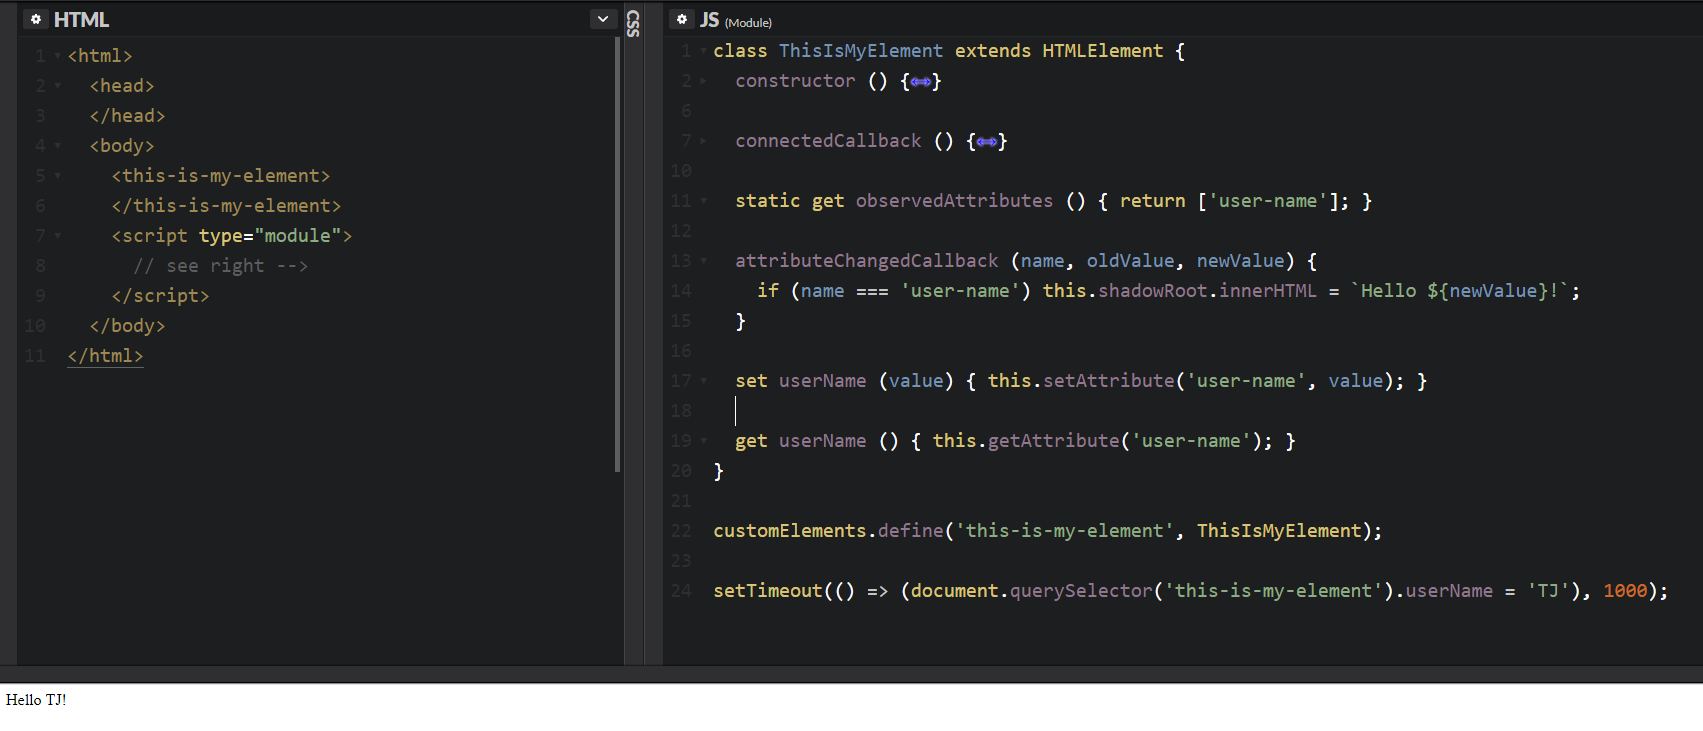Collapse the this-is-my-element tag fold arrow
This screenshot has height=731, width=1703.
(x=58, y=177)
